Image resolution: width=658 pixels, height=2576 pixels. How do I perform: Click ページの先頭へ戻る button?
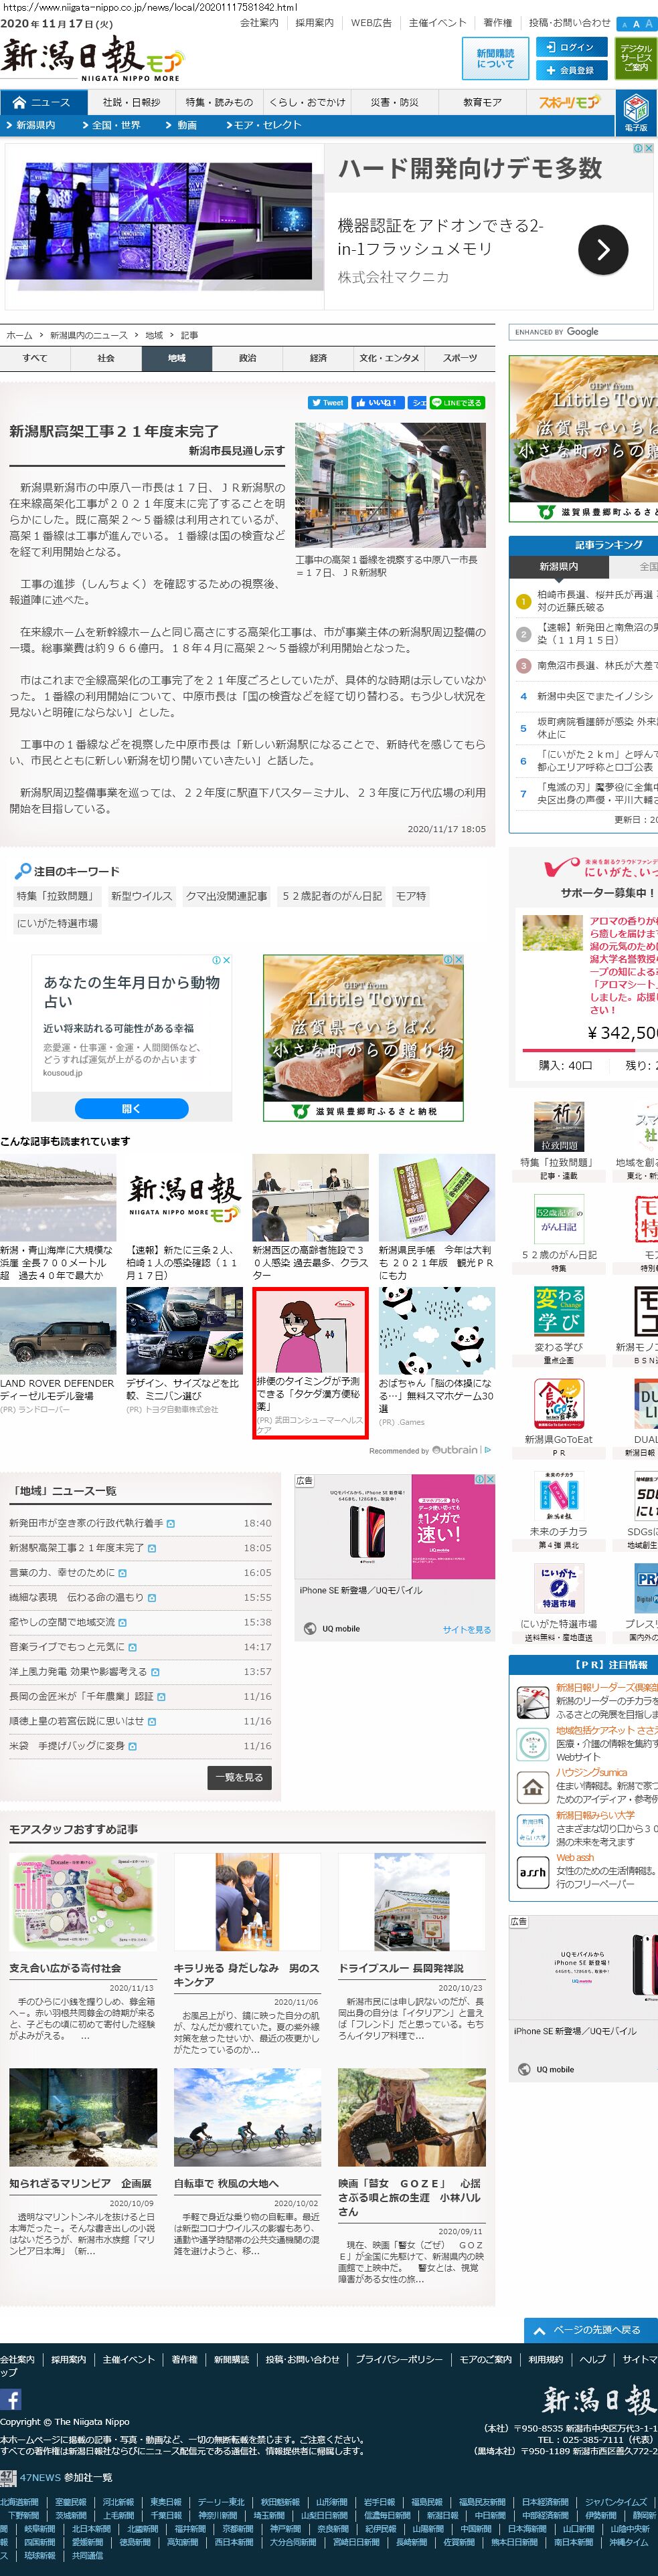tap(590, 2330)
